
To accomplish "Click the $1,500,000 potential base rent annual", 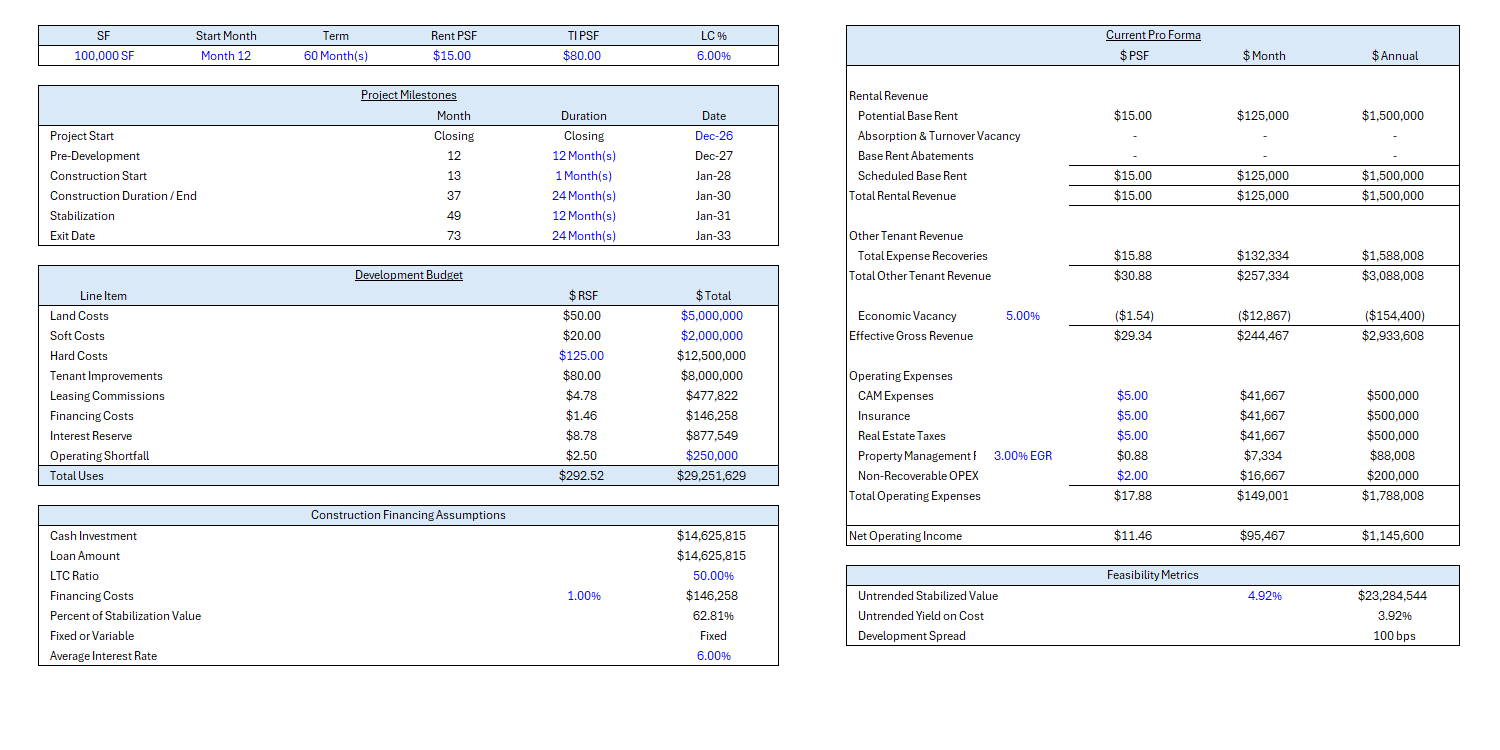I will pos(1393,116).
